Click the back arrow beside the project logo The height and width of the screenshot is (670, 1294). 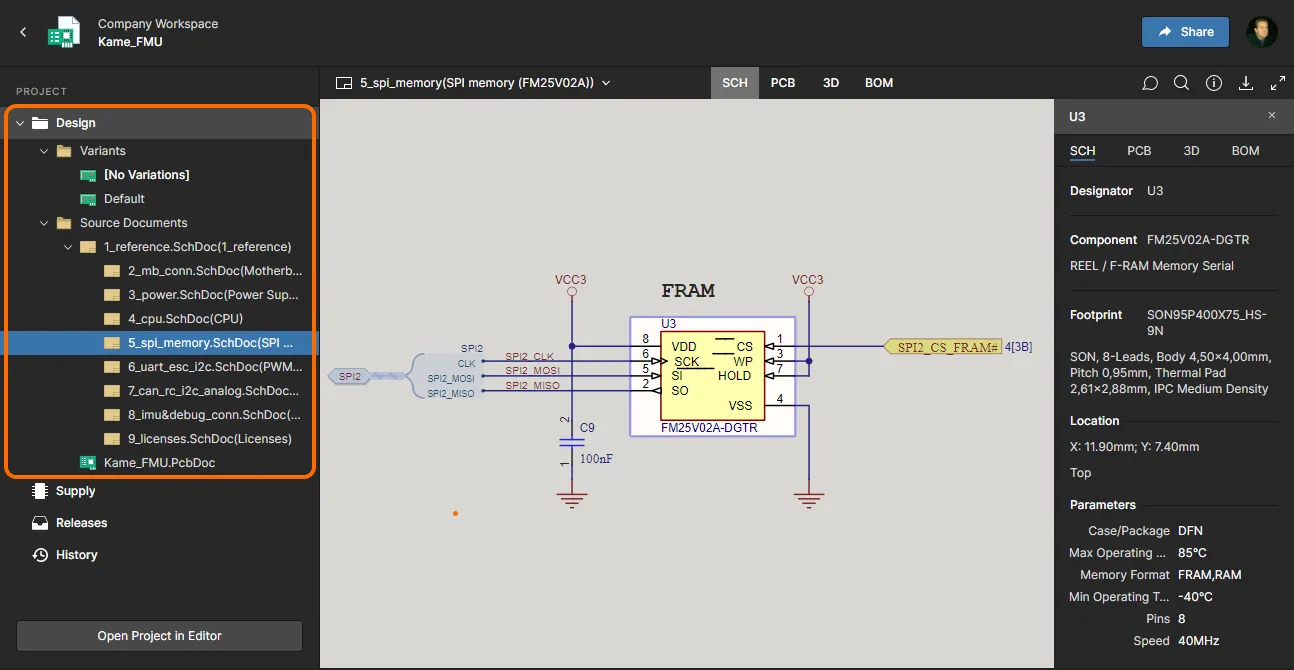23,32
